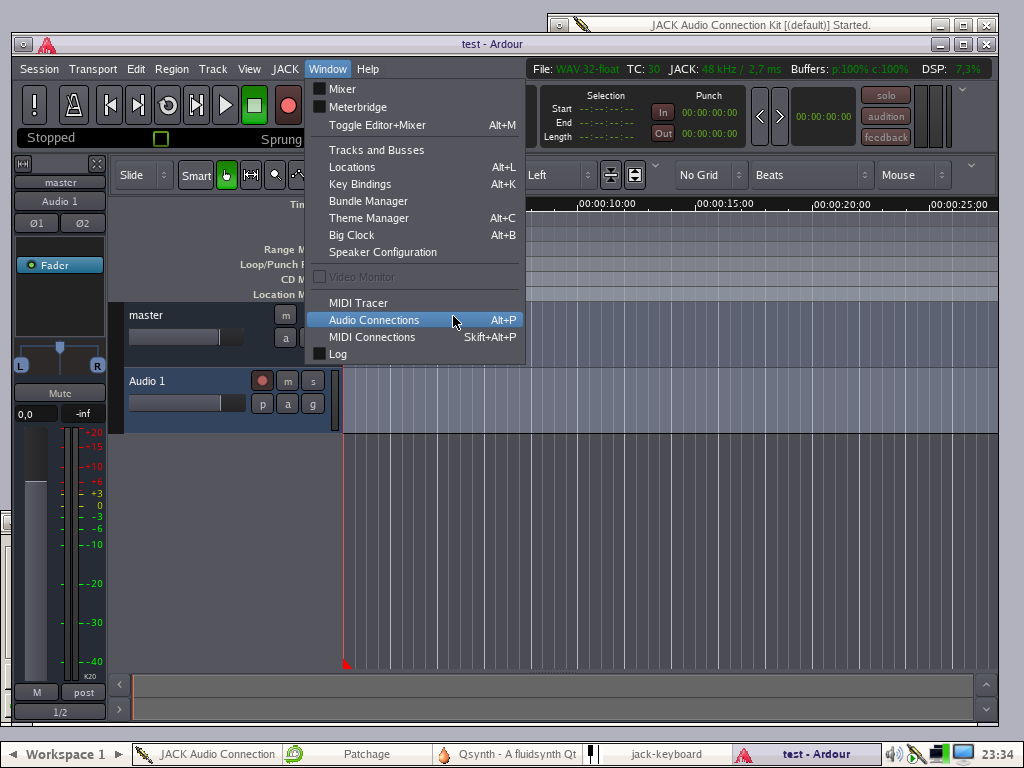Solo the Audio 1 track with the s button
Image resolution: width=1024 pixels, height=768 pixels.
click(x=313, y=380)
